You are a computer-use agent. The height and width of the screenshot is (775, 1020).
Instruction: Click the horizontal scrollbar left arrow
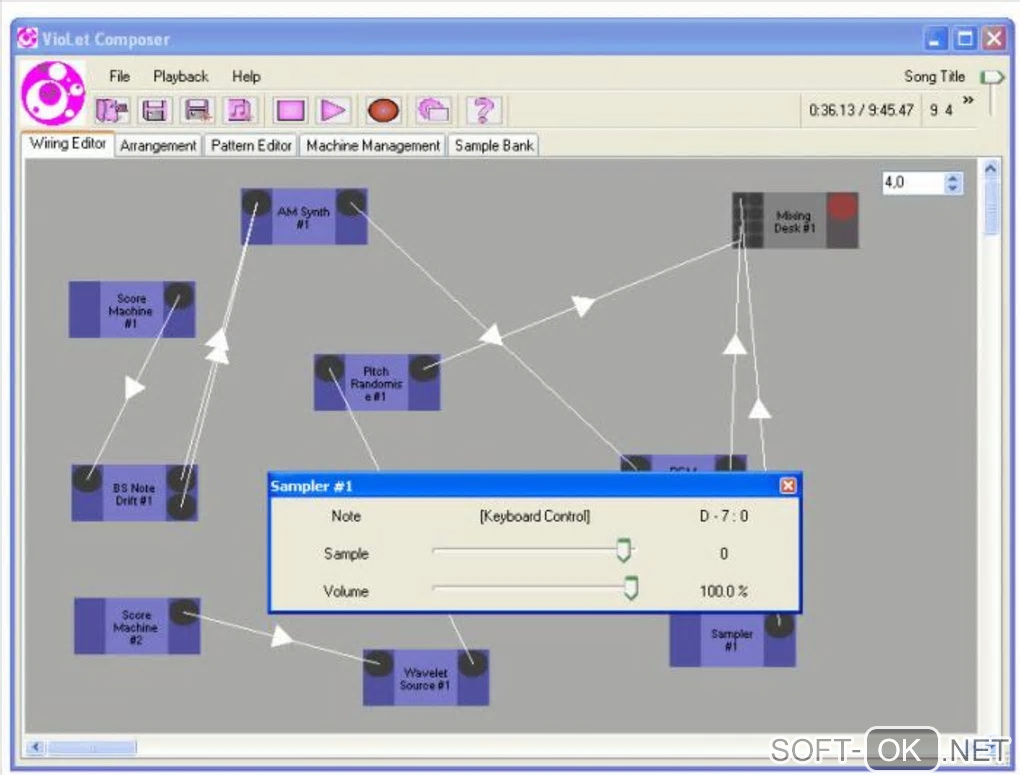click(36, 746)
